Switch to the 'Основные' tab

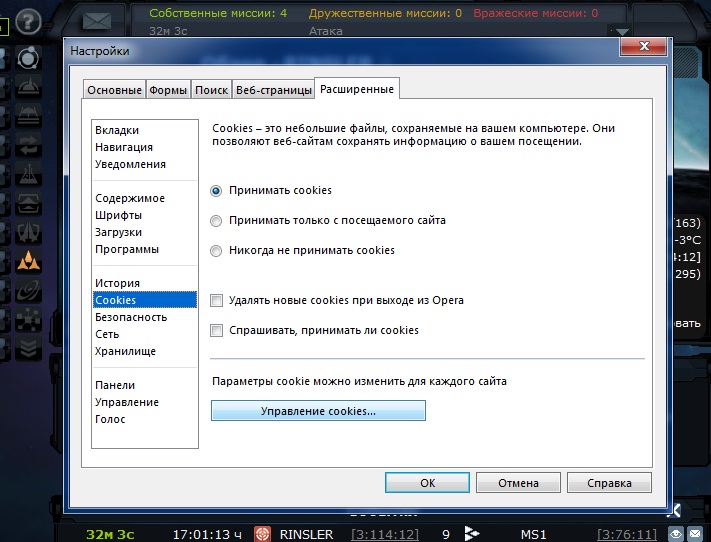tap(114, 90)
